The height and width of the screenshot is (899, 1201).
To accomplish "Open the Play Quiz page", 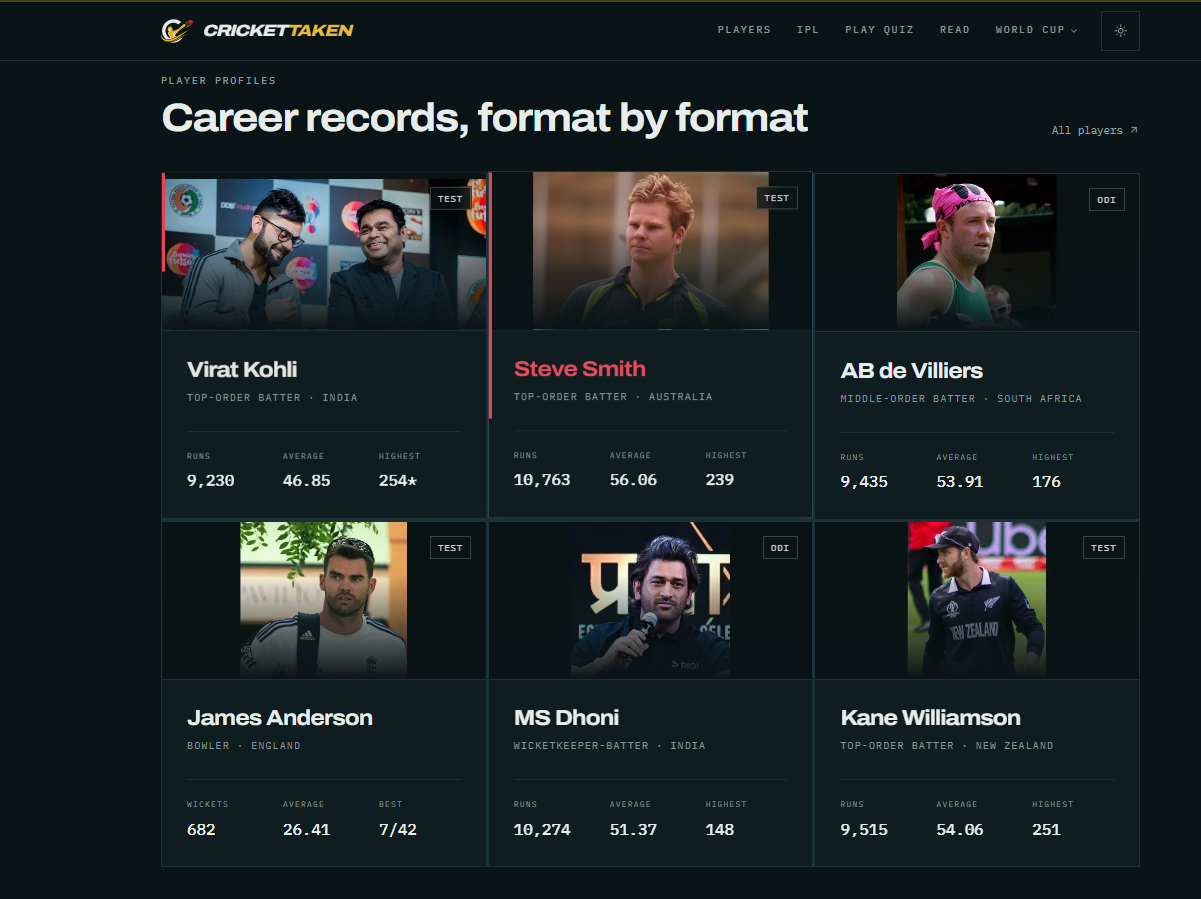I will 879,30.
